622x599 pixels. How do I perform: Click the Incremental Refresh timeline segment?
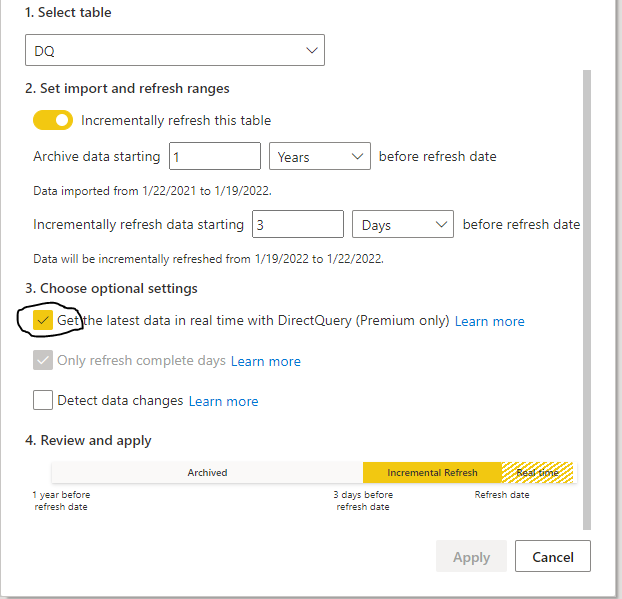(x=431, y=473)
